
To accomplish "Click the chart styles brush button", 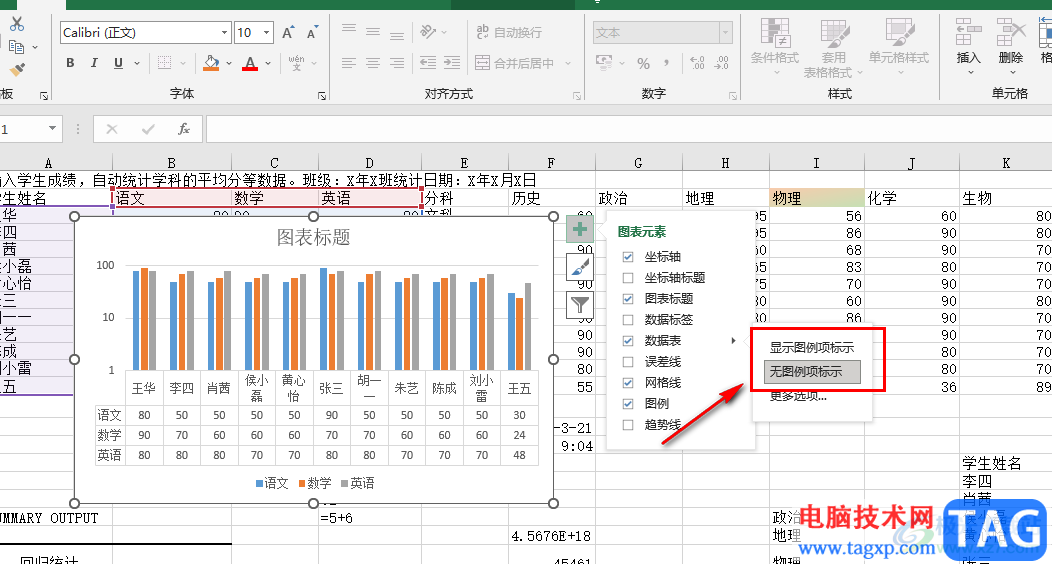I will [580, 268].
